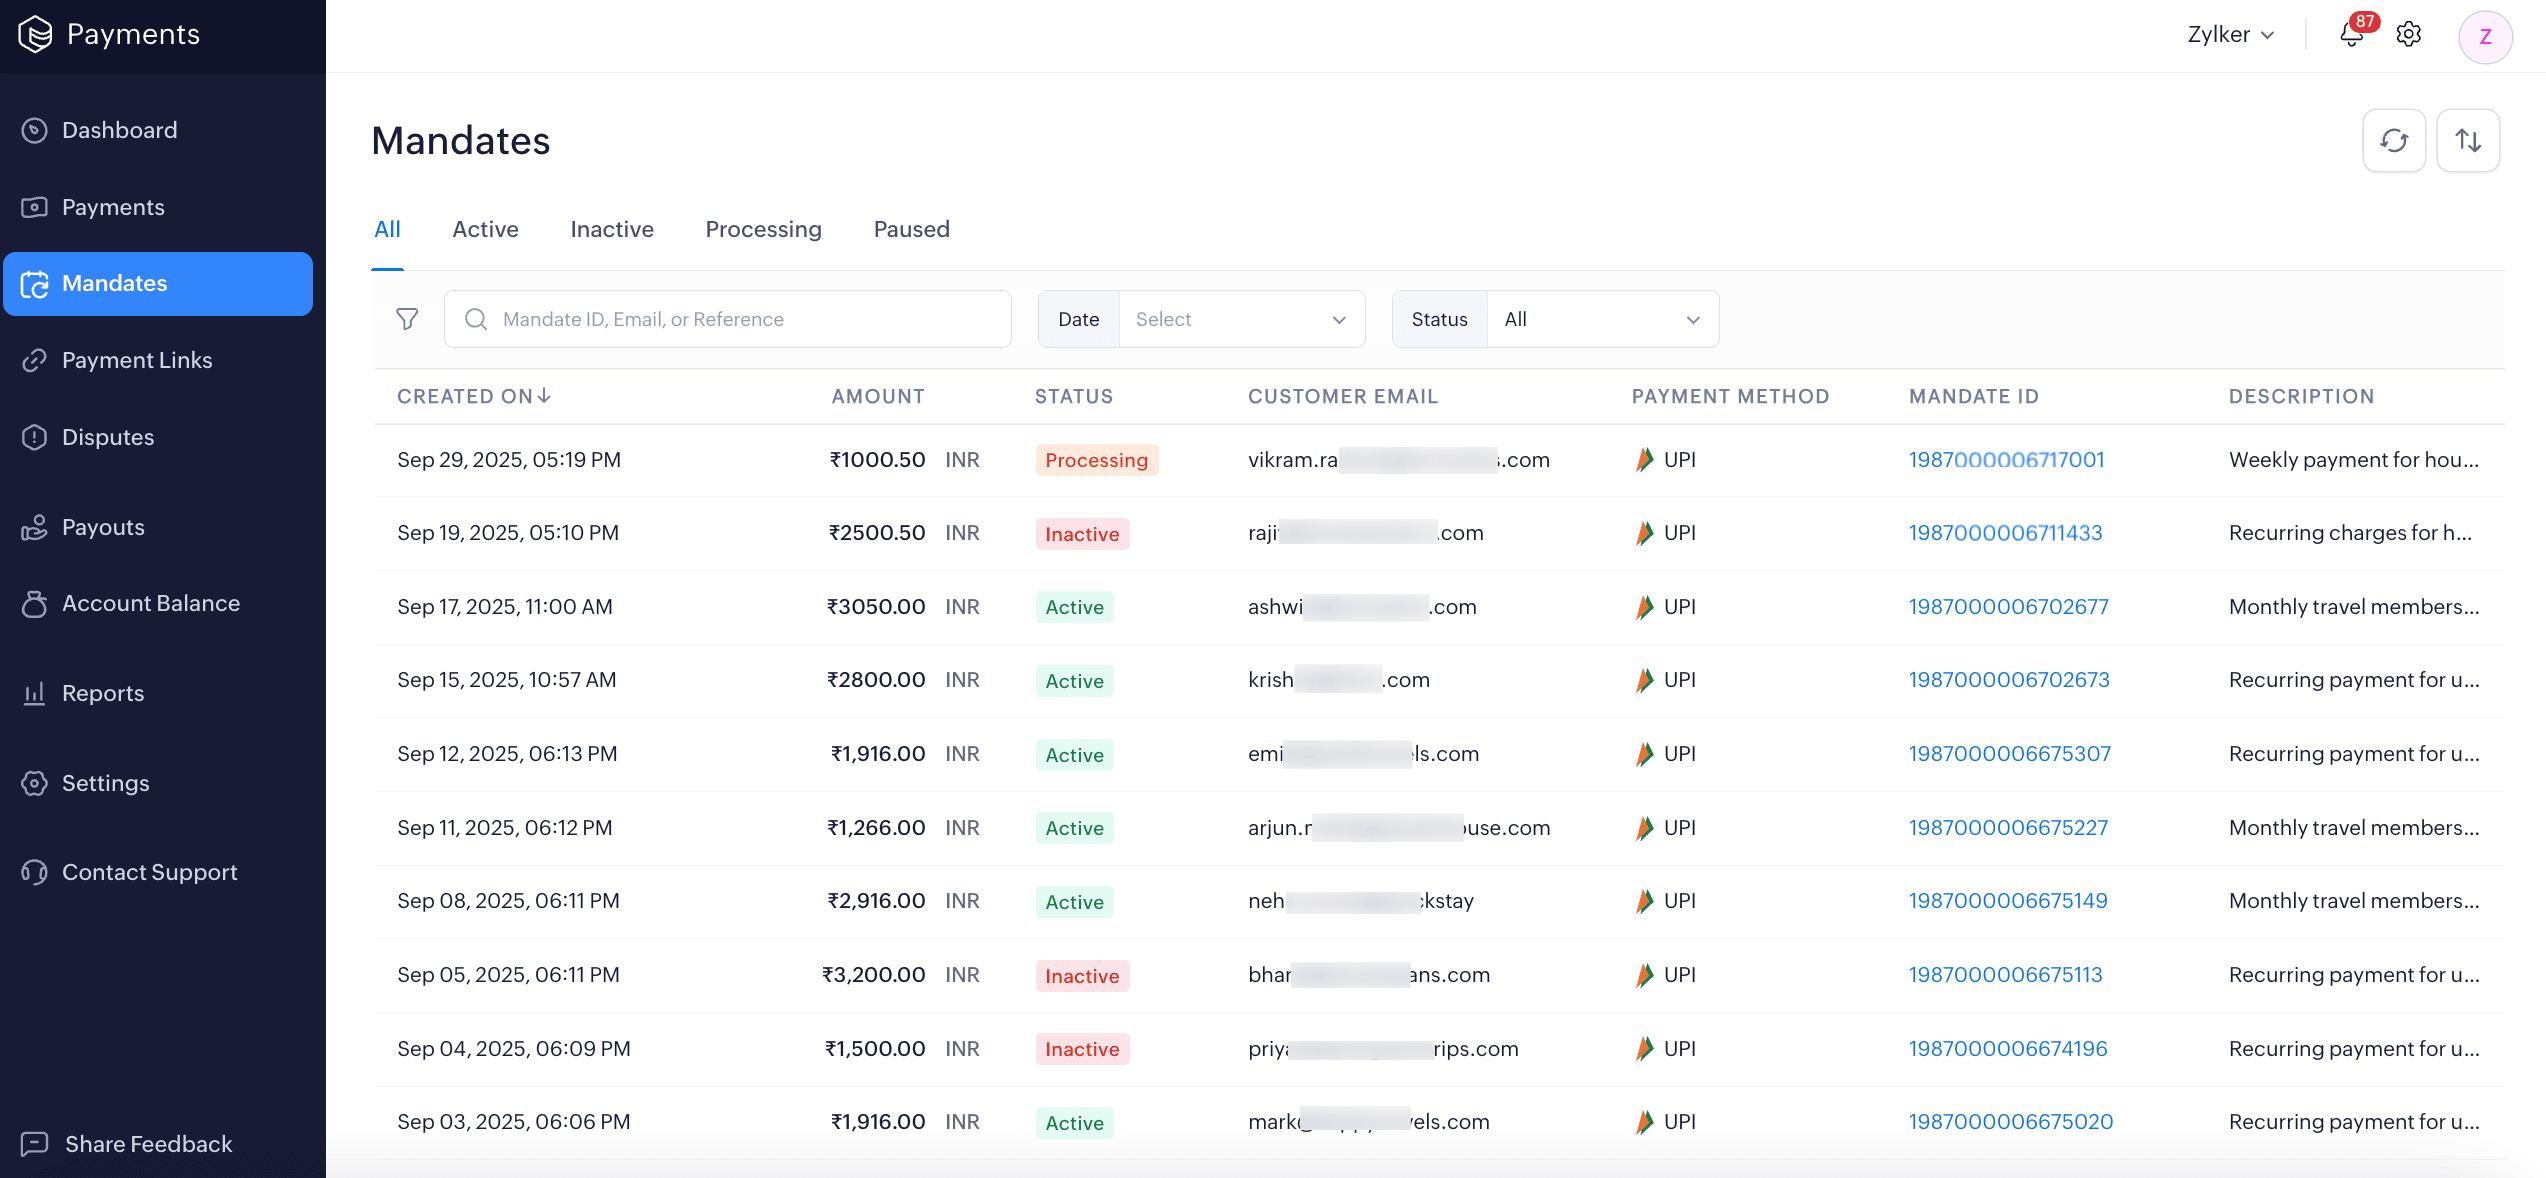2546x1178 pixels.
Task: Open the Status filter dropdown
Action: click(1600, 318)
